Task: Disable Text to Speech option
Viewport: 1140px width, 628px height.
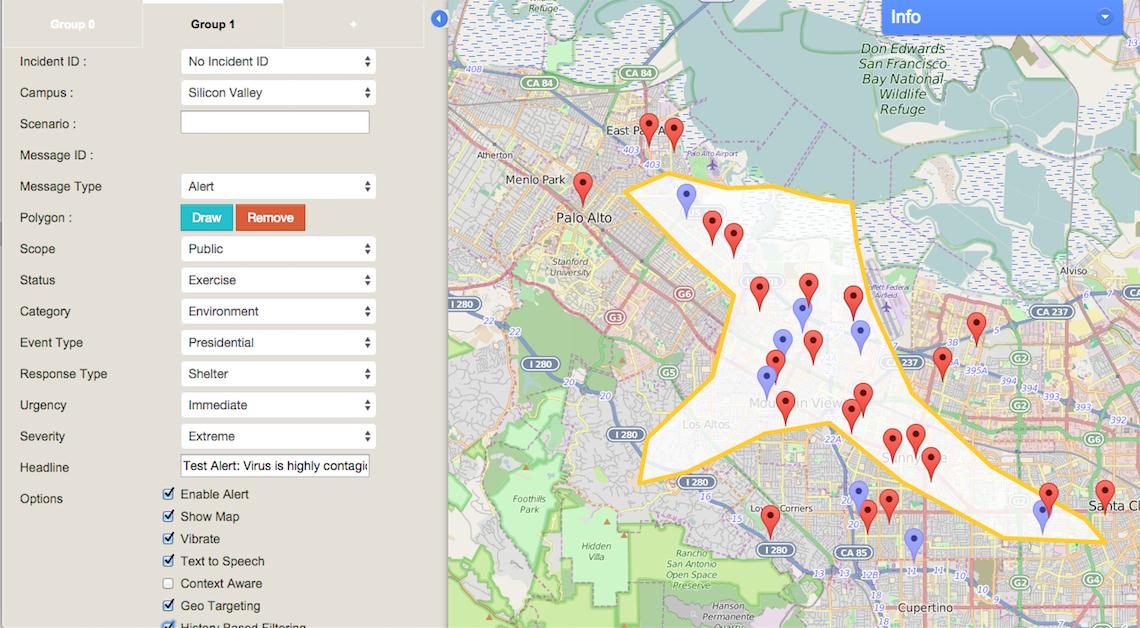Action: pos(169,561)
